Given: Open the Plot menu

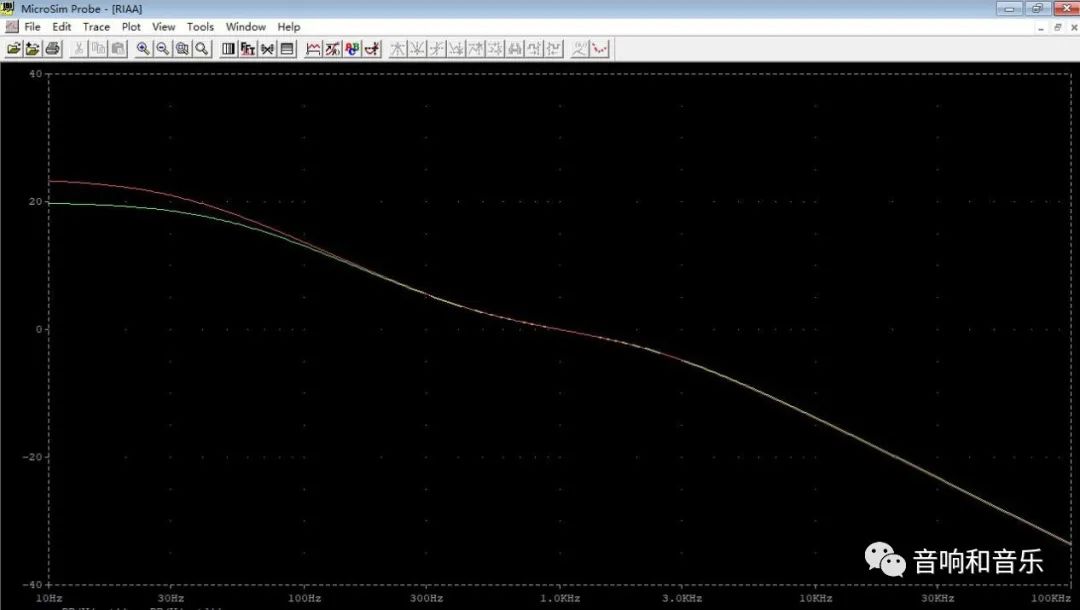Looking at the screenshot, I should pyautogui.click(x=131, y=27).
